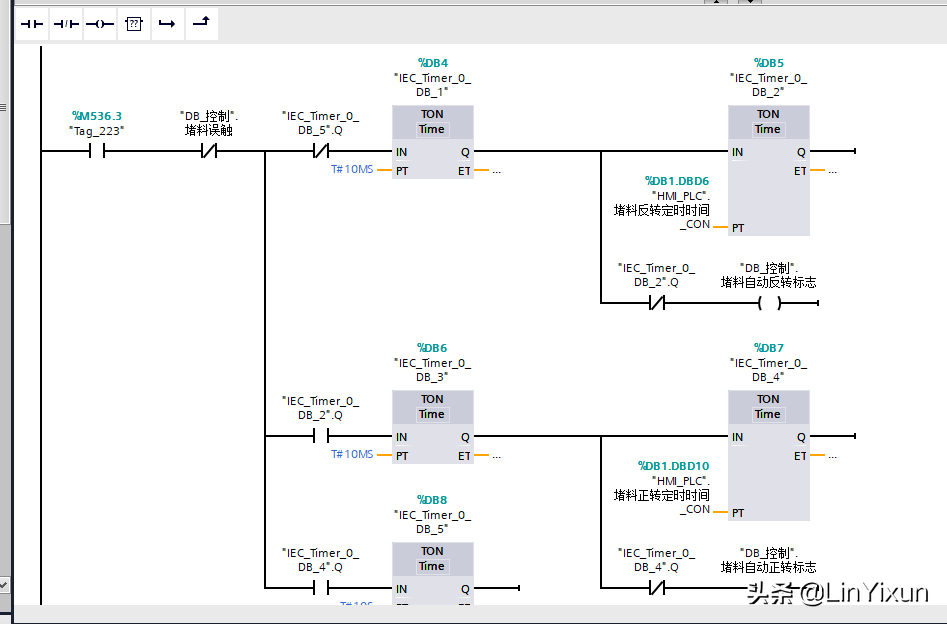Viewport: 947px width, 624px height.
Task: Click the T#10MS preset of %DB4 timer
Action: pyautogui.click(x=352, y=170)
